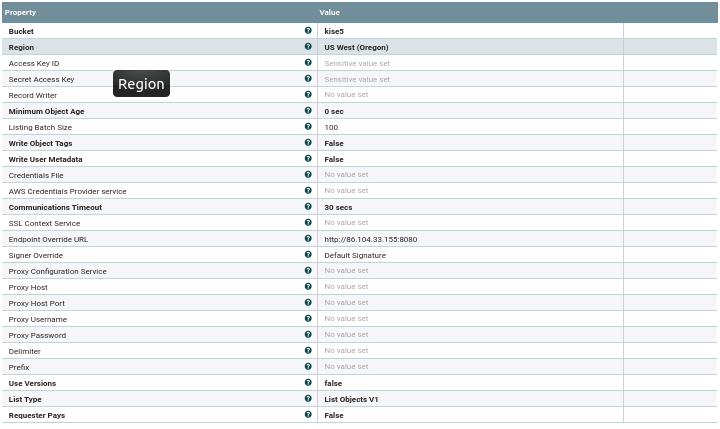The height and width of the screenshot is (429, 720).
Task: Show help for Signer Override
Action: (308, 254)
